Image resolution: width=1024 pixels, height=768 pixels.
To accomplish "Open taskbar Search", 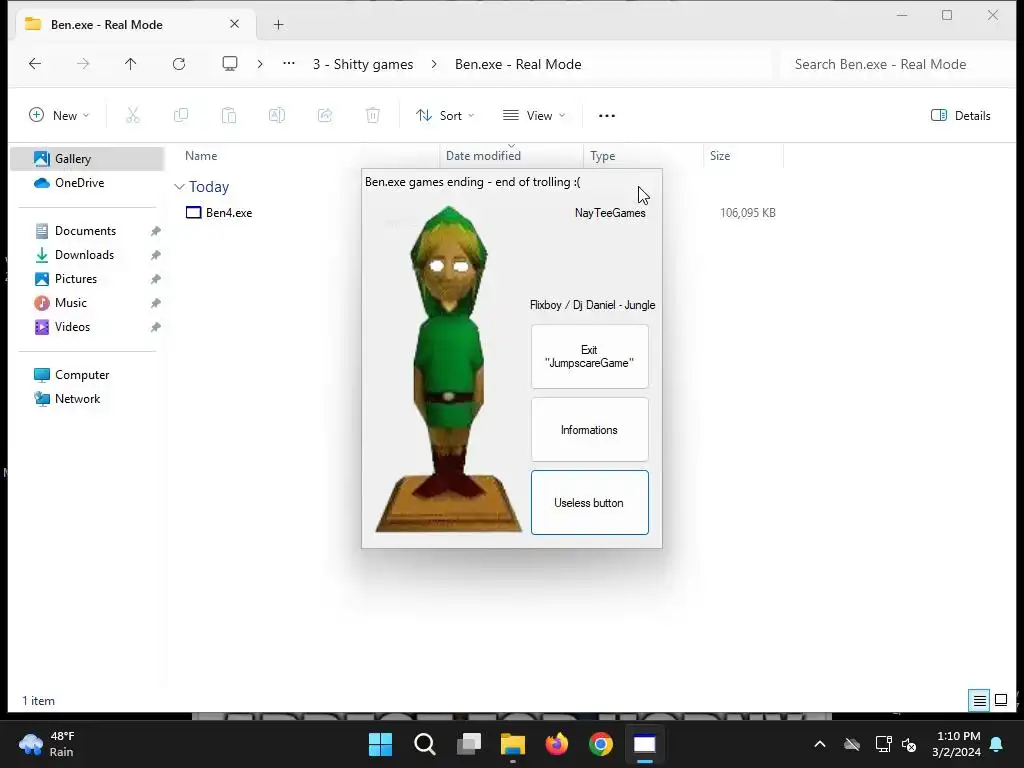I will tap(424, 744).
